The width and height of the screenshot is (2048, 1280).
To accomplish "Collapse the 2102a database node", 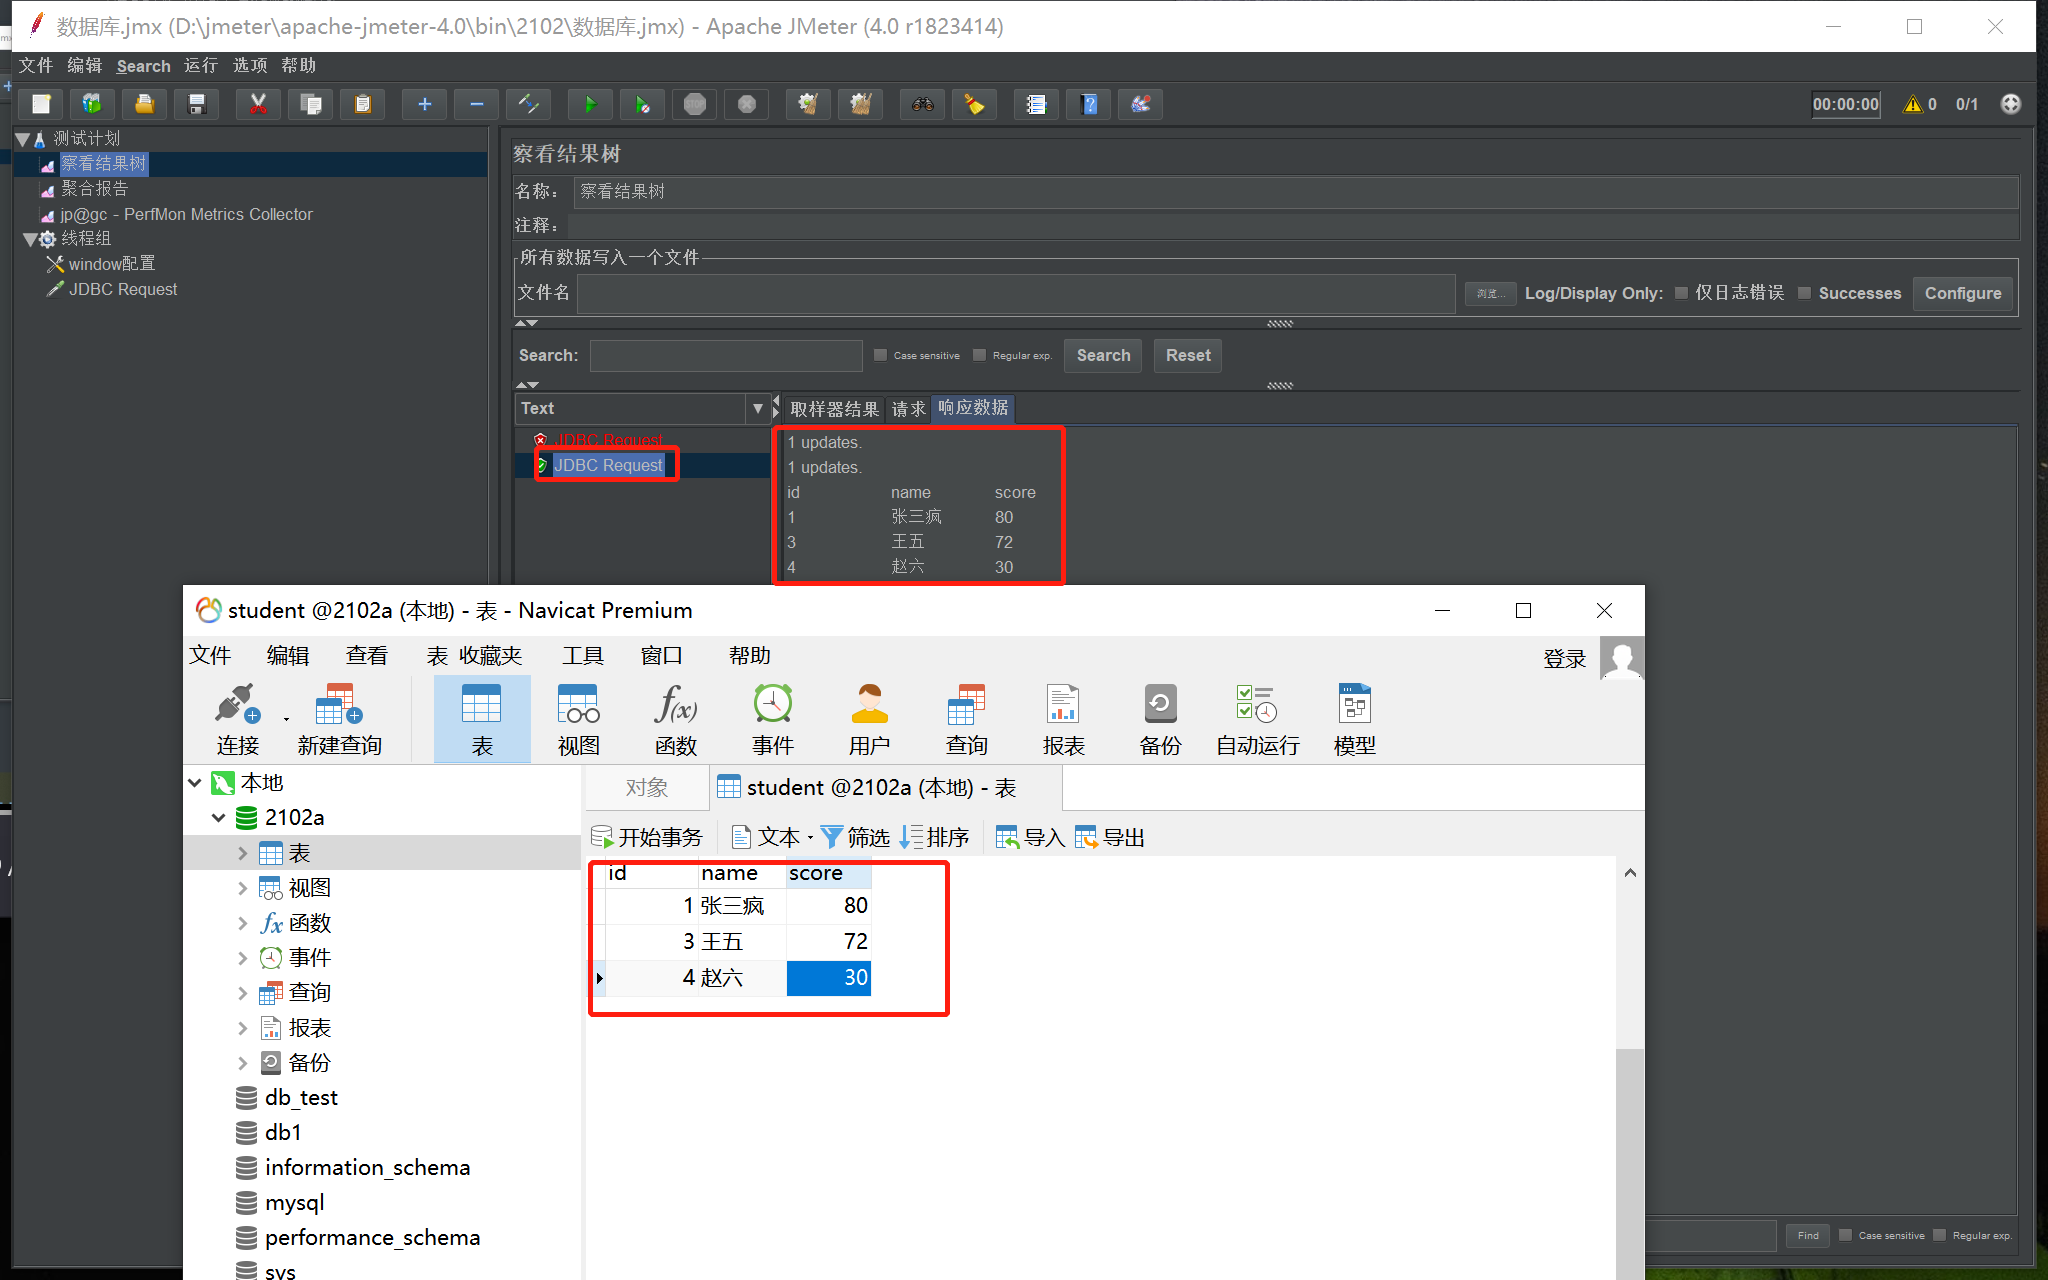I will click(218, 818).
